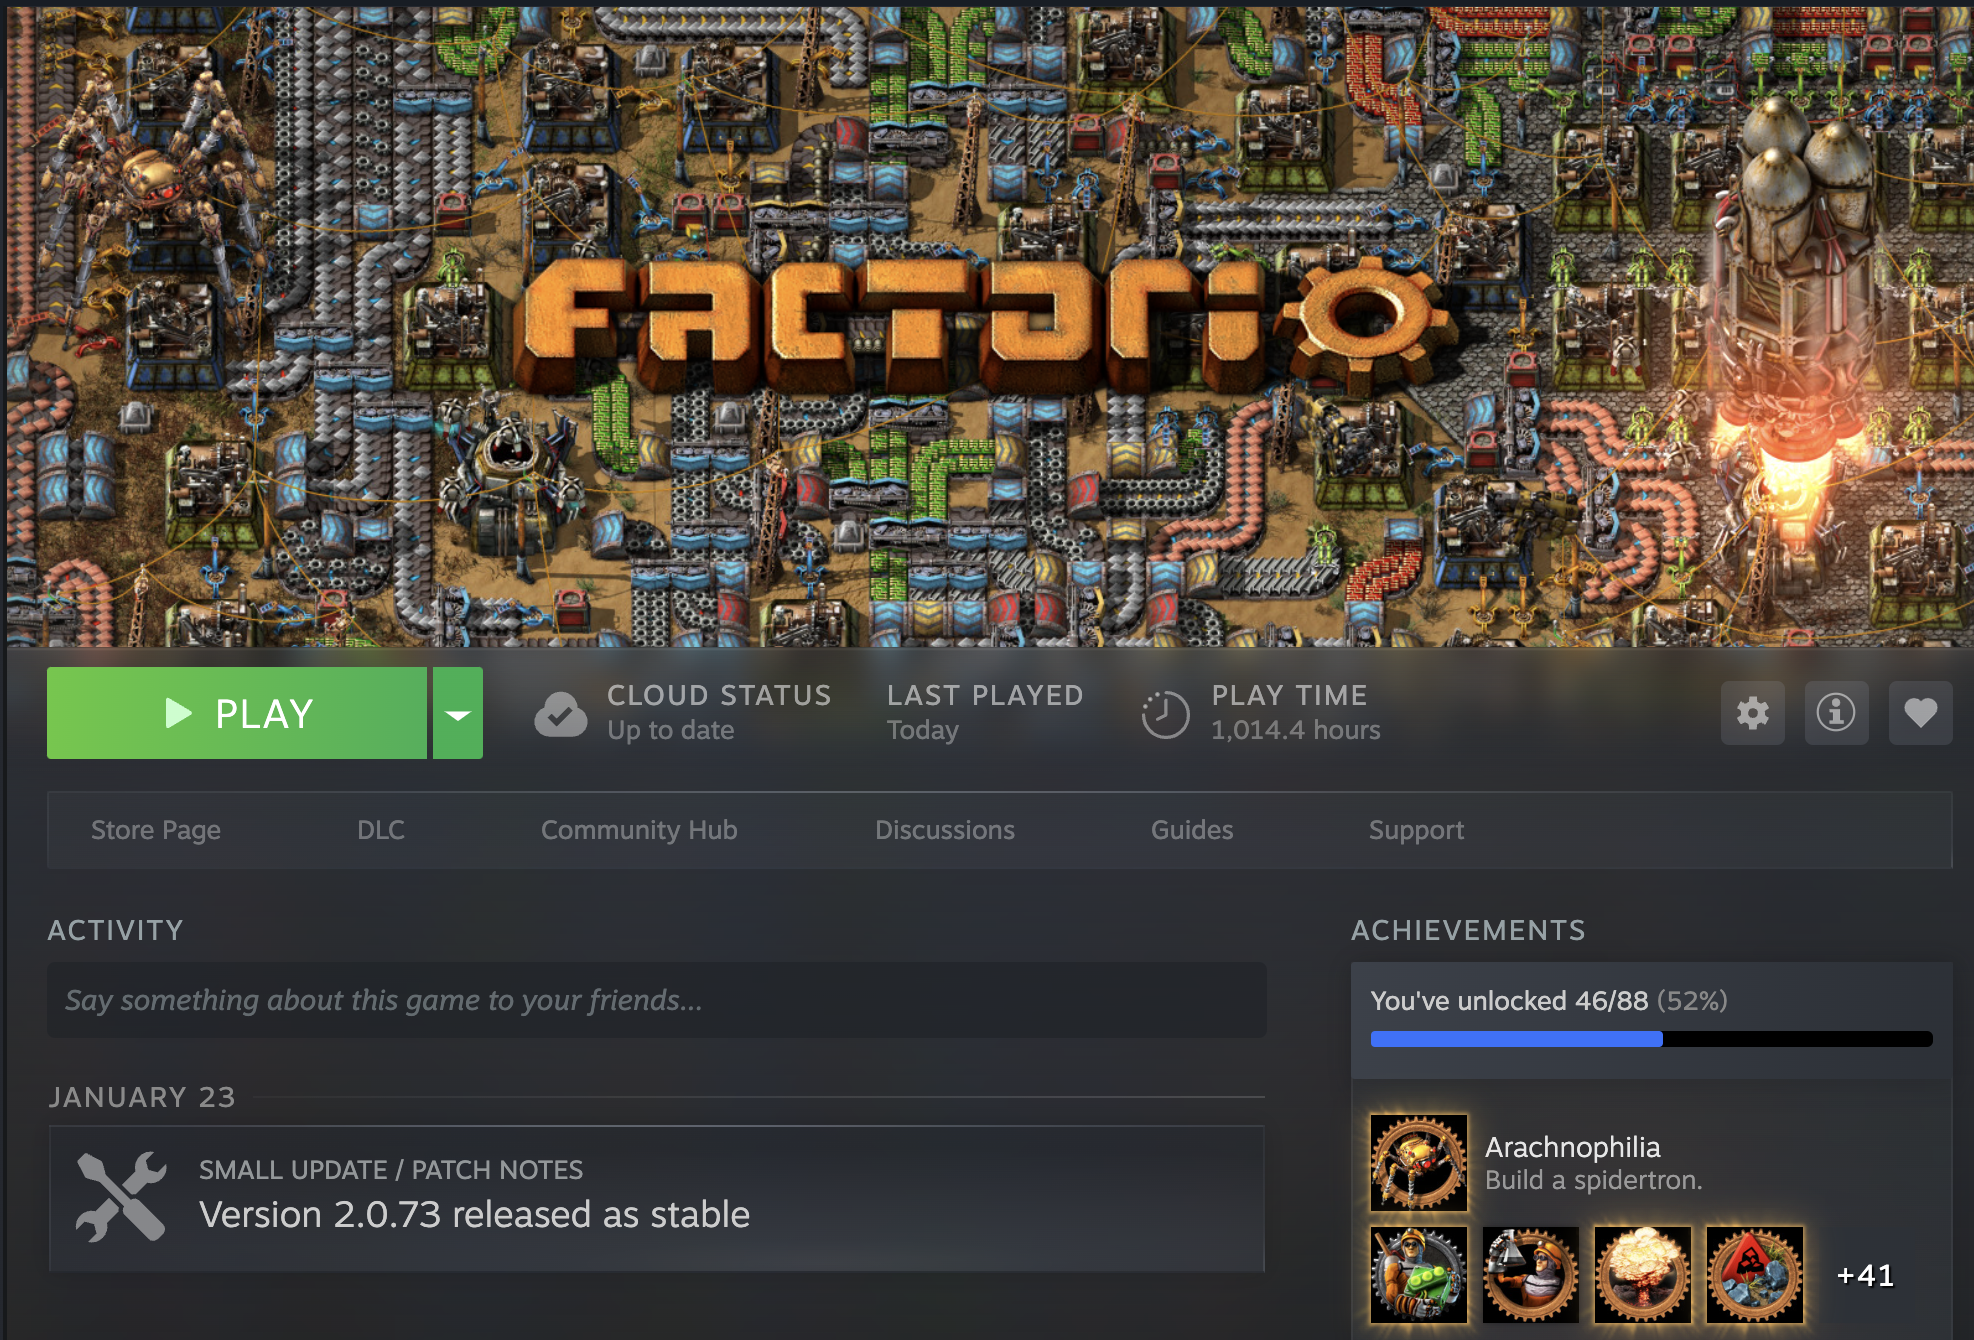Open game settings gear icon

click(x=1752, y=713)
